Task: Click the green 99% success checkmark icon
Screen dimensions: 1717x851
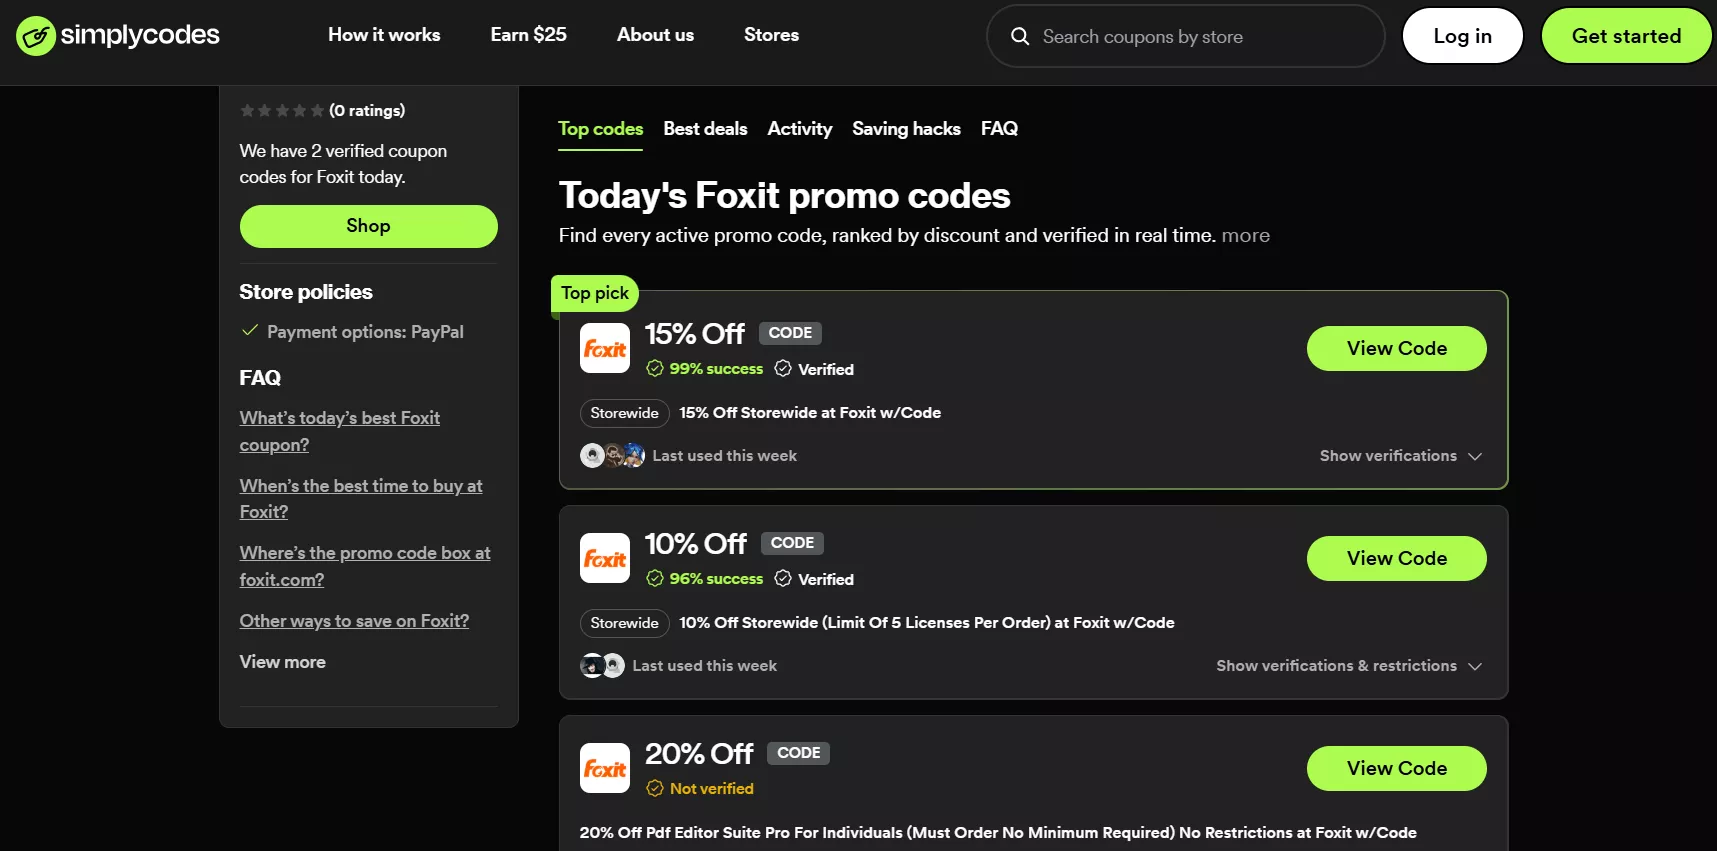Action: pos(654,368)
